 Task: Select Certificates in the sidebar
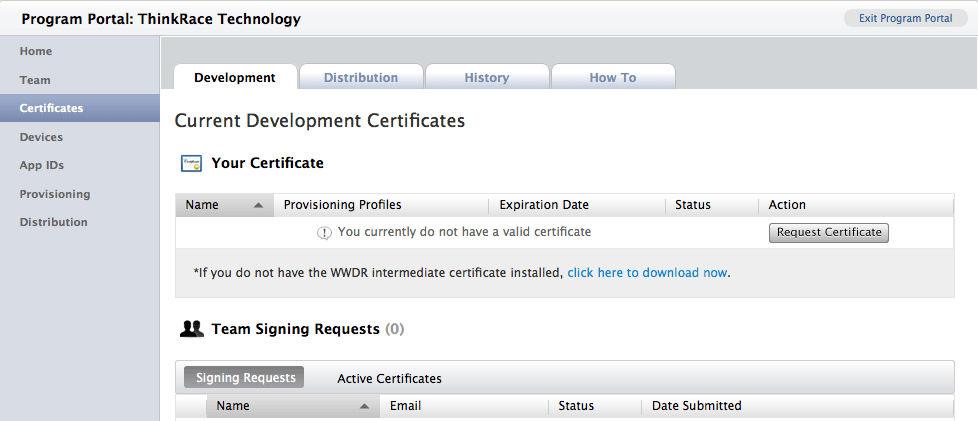click(80, 108)
